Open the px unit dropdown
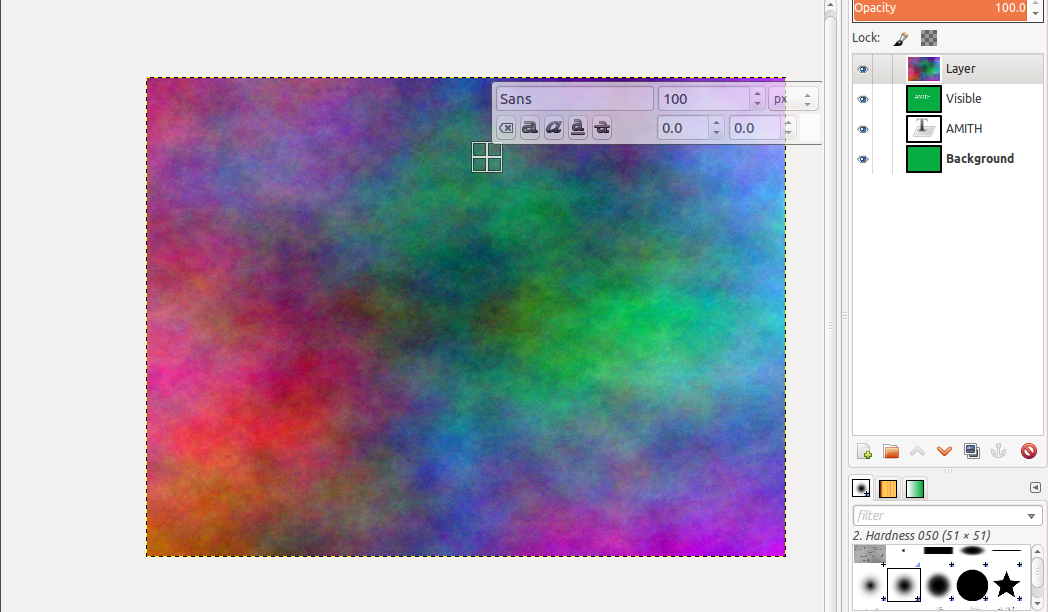The image size is (1048, 612). click(793, 99)
